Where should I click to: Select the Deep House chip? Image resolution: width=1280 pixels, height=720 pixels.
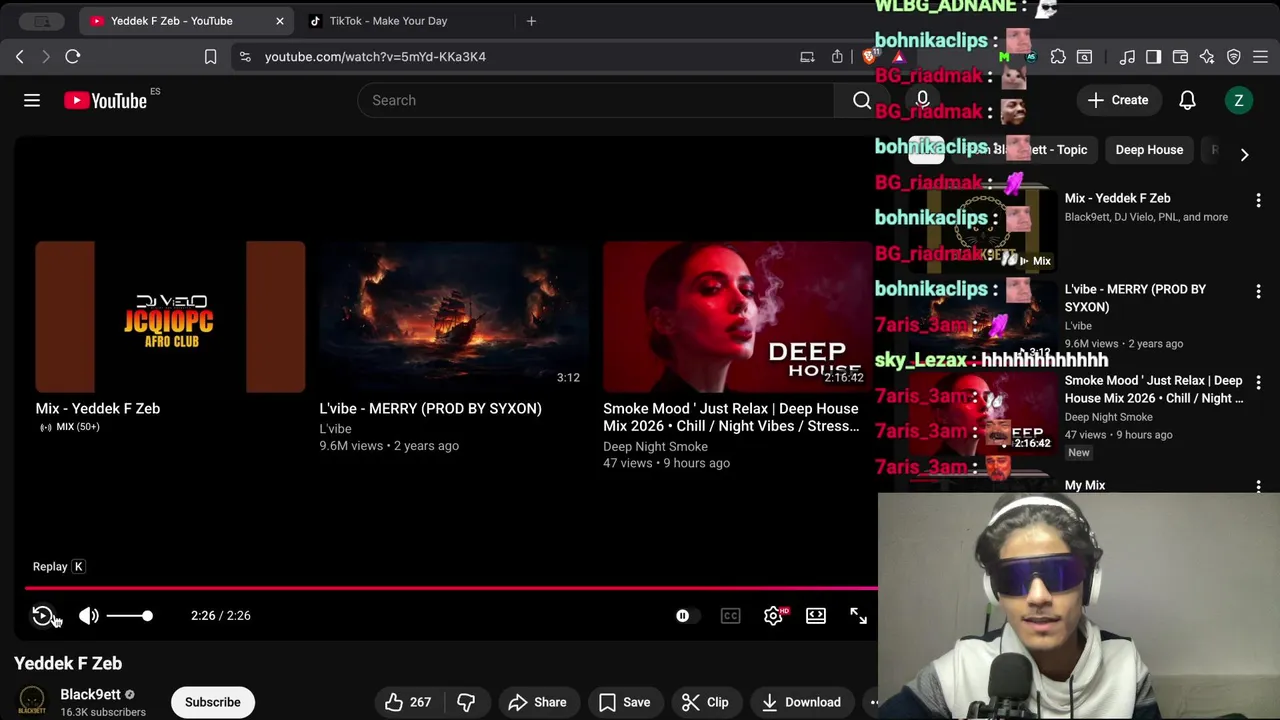pyautogui.click(x=1149, y=150)
